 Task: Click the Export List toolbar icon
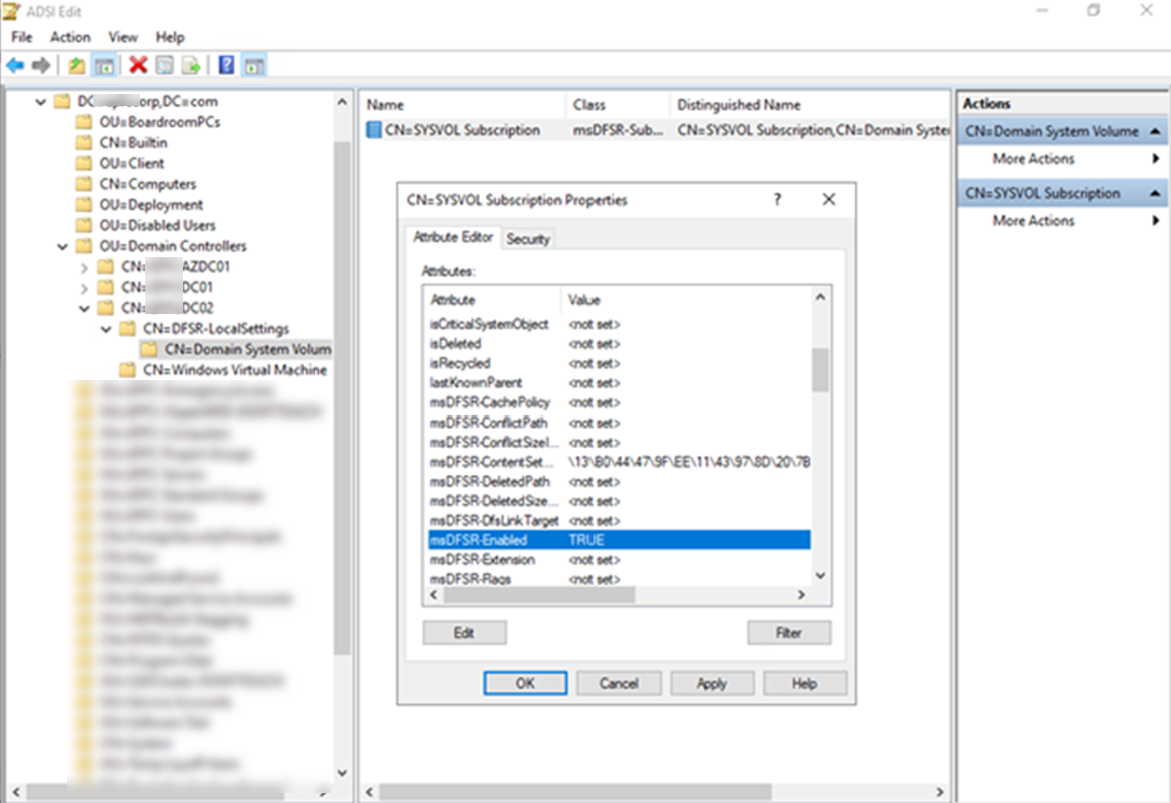191,66
